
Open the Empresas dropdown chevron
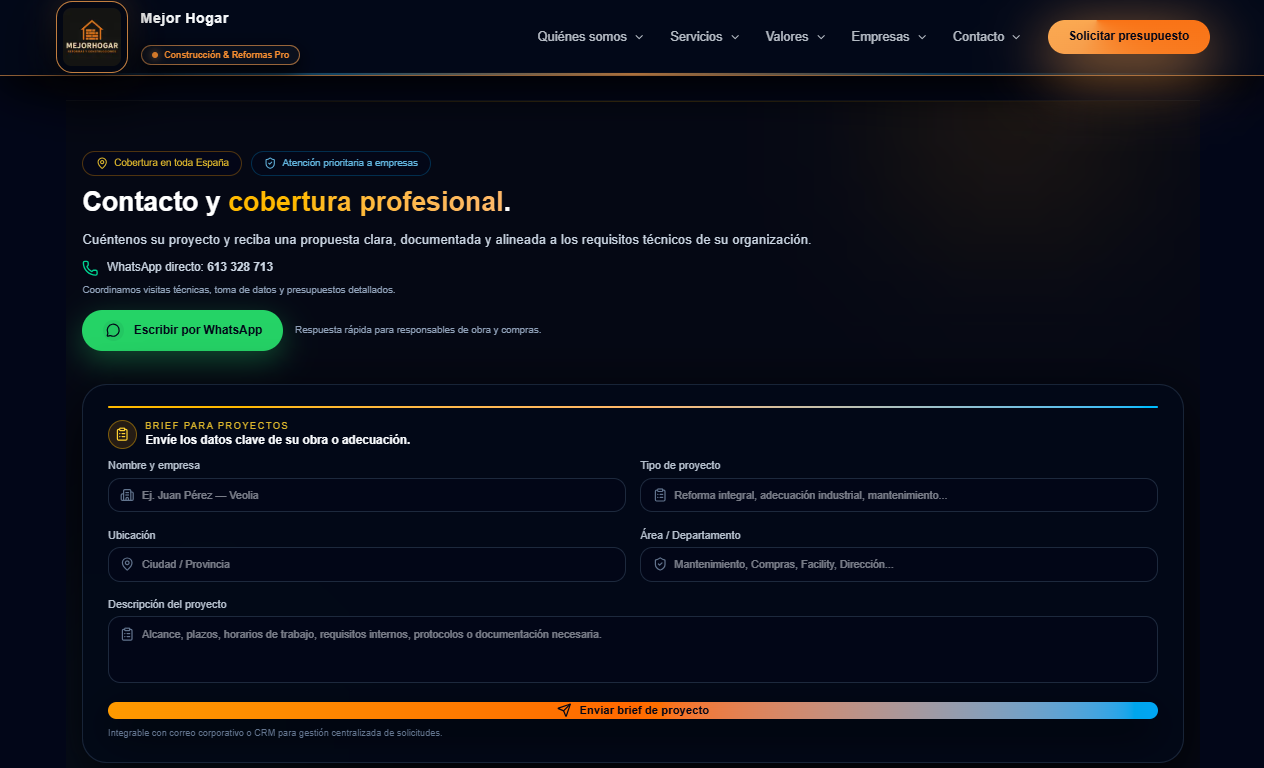coord(921,36)
